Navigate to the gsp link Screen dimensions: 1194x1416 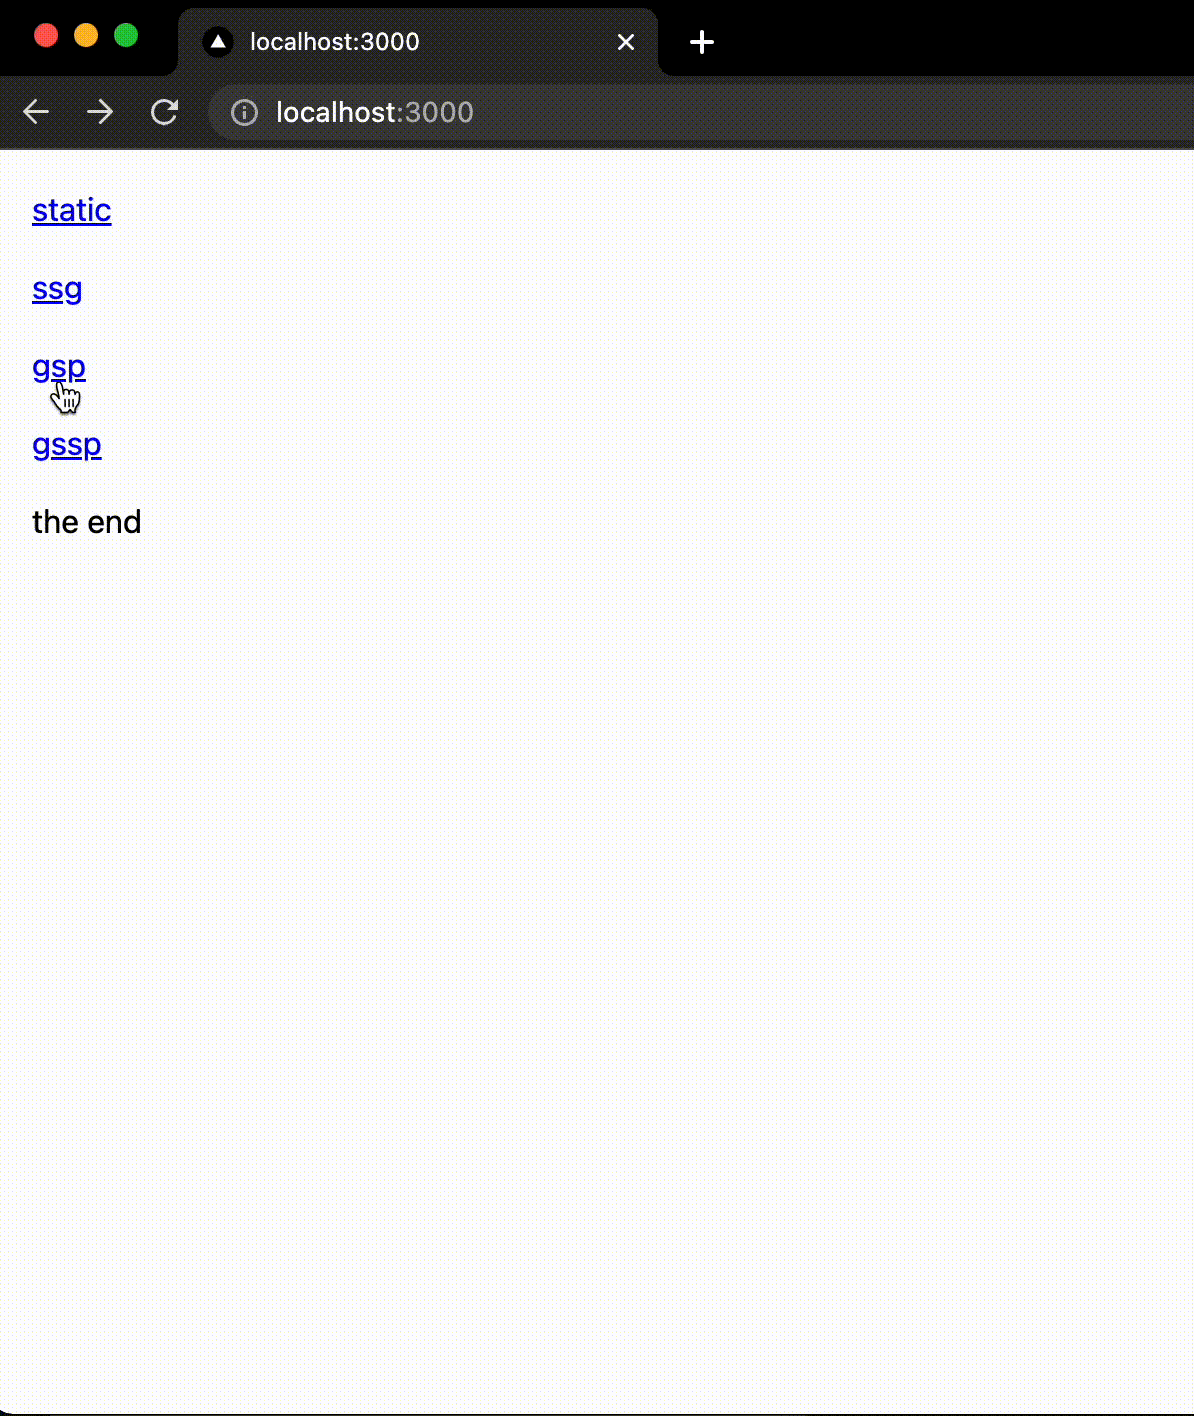59,366
